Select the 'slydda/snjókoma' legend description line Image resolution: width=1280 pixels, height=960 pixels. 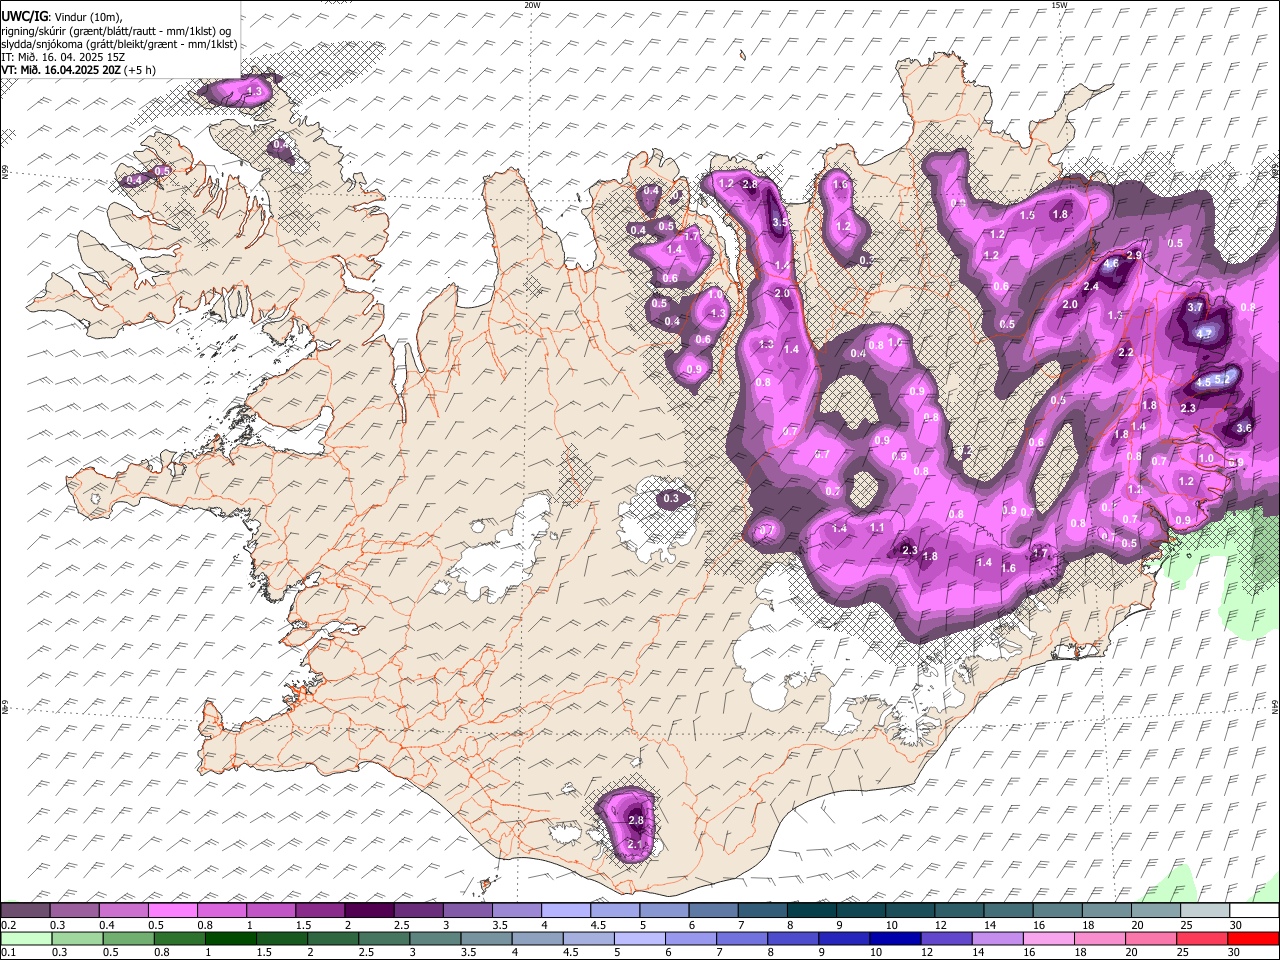pyautogui.click(x=119, y=44)
